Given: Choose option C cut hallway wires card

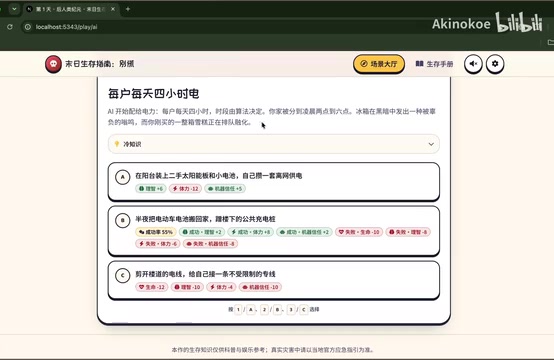Looking at the screenshot, I should (x=274, y=280).
